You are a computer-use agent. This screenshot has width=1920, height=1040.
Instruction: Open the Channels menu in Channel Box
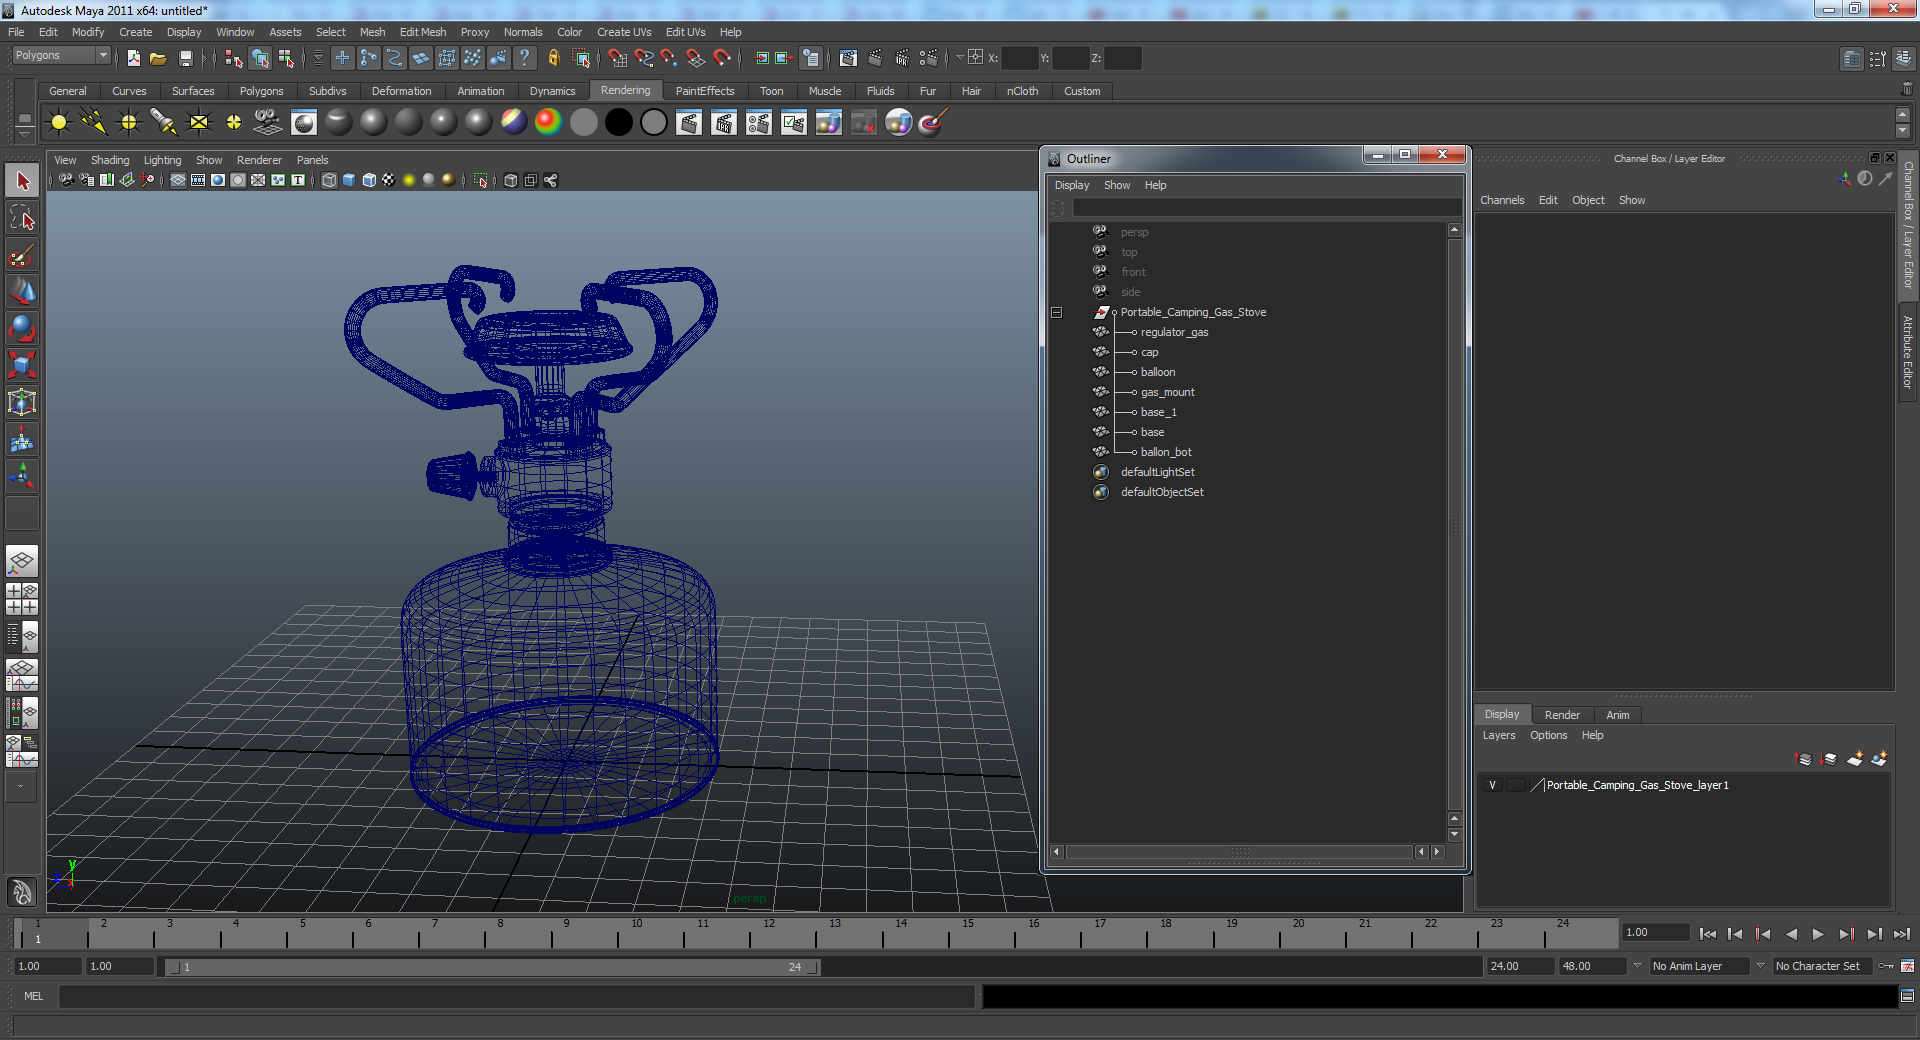tap(1502, 201)
